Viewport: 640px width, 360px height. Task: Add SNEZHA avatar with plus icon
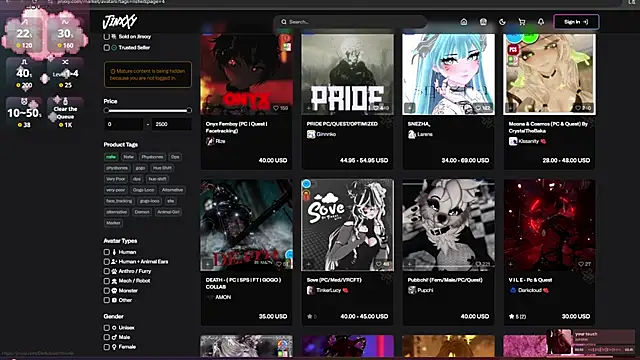pyautogui.click(x=409, y=108)
